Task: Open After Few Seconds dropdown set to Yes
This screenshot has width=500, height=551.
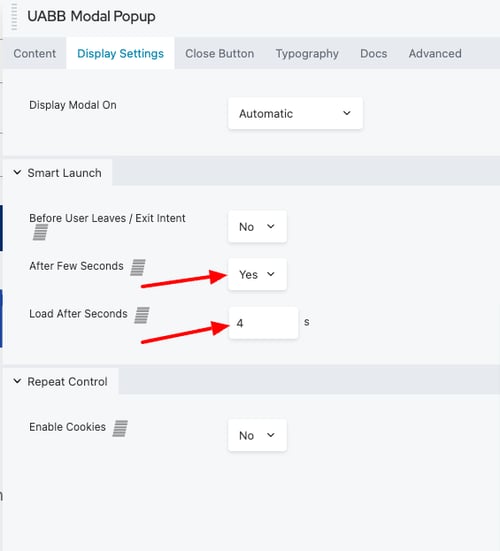Action: tap(258, 274)
